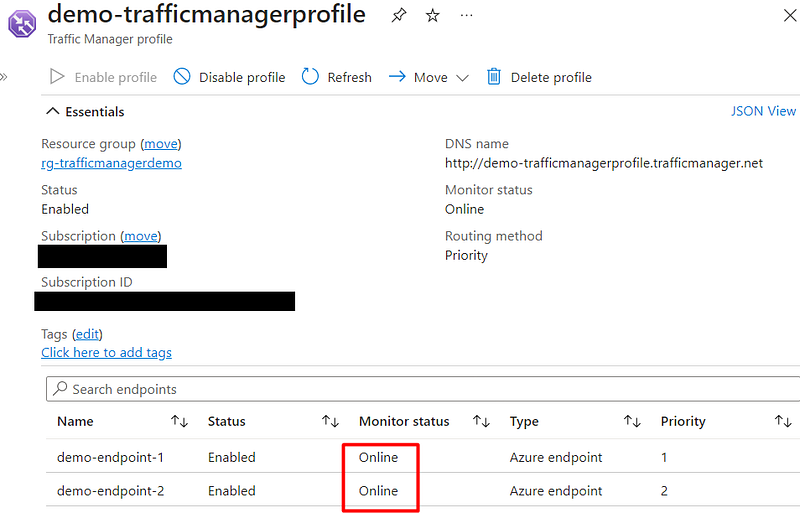Sort endpoints by Status column arrows
The height and width of the screenshot is (517, 800).
tap(331, 421)
